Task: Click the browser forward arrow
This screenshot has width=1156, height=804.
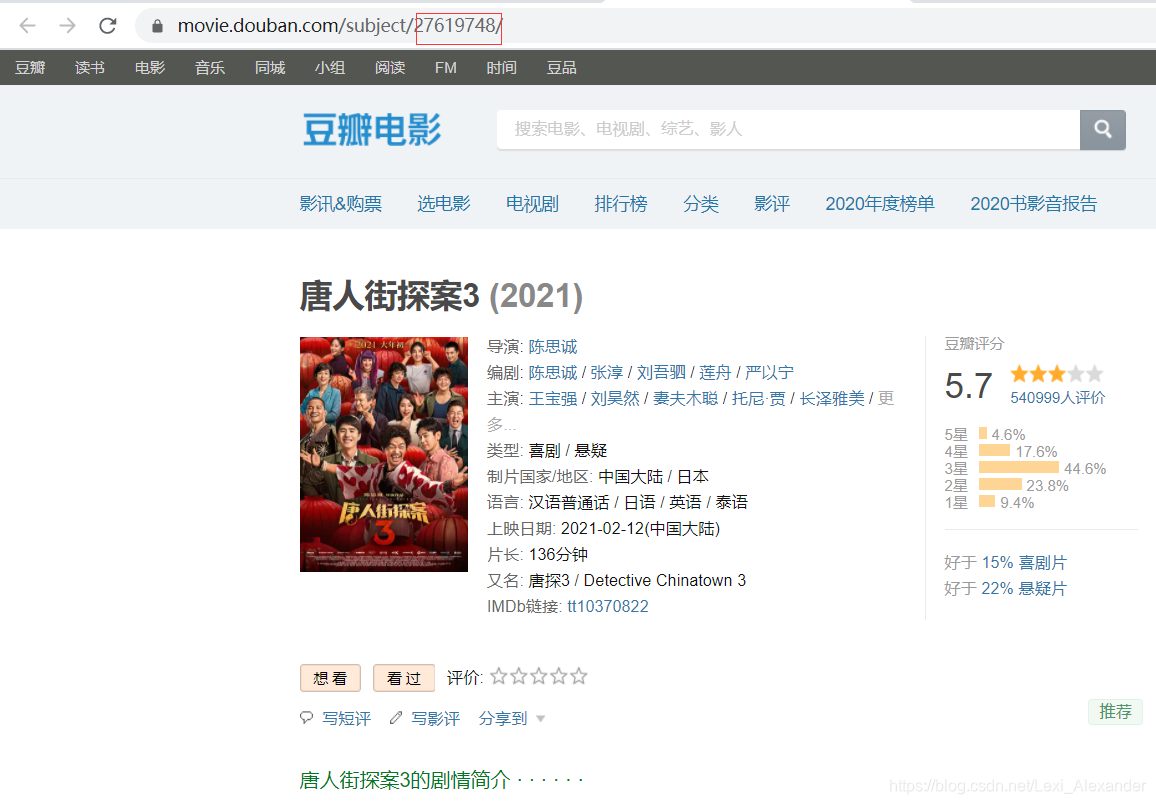Action: coord(67,26)
